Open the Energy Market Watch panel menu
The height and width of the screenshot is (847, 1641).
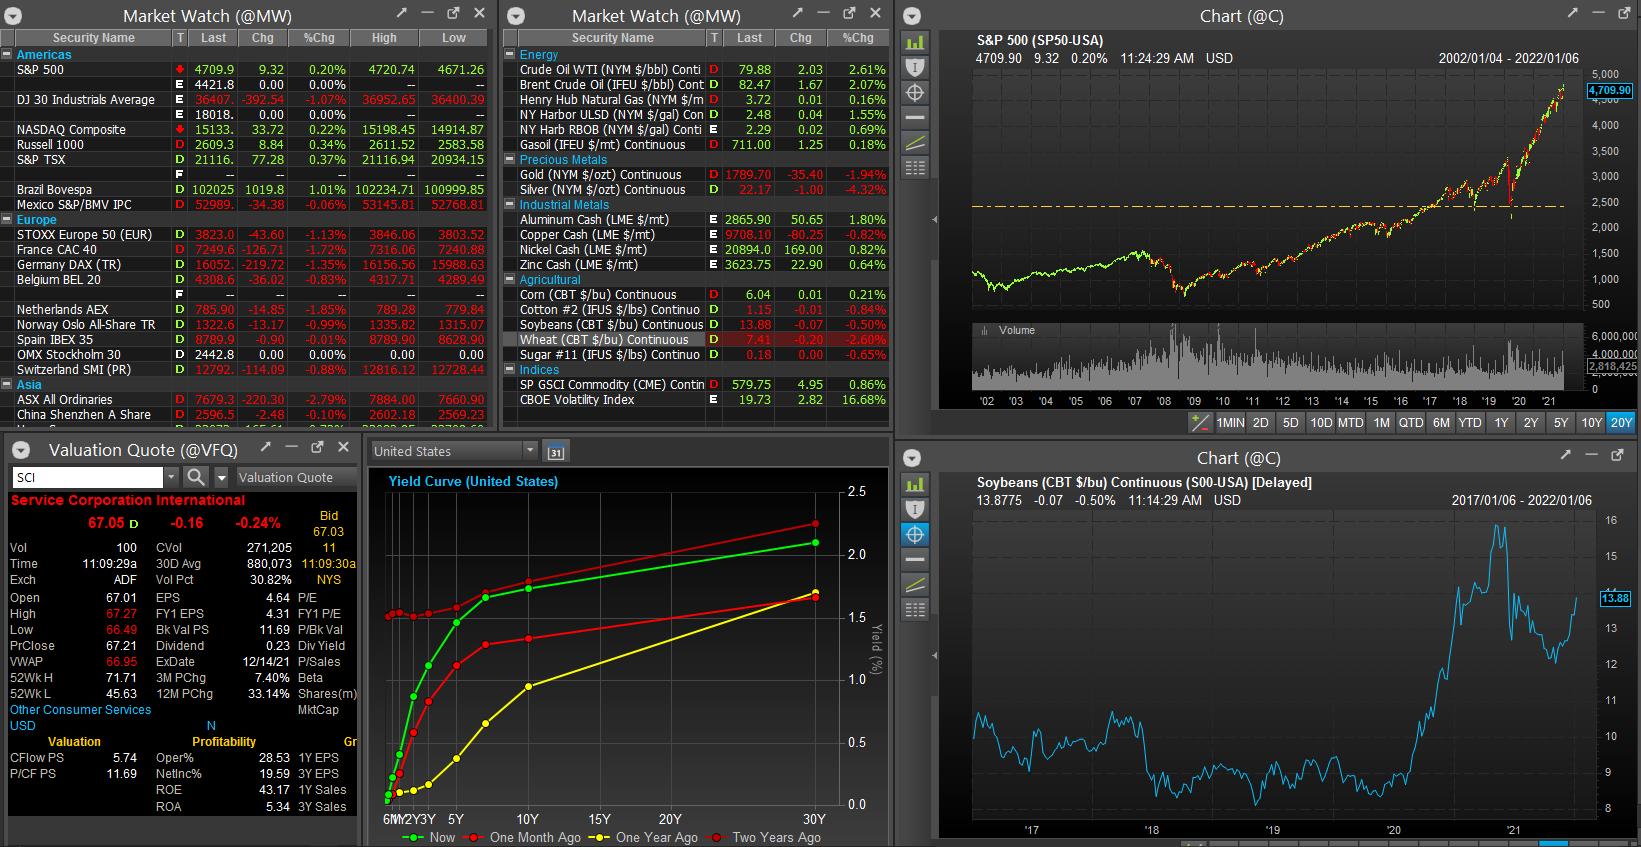tap(517, 15)
